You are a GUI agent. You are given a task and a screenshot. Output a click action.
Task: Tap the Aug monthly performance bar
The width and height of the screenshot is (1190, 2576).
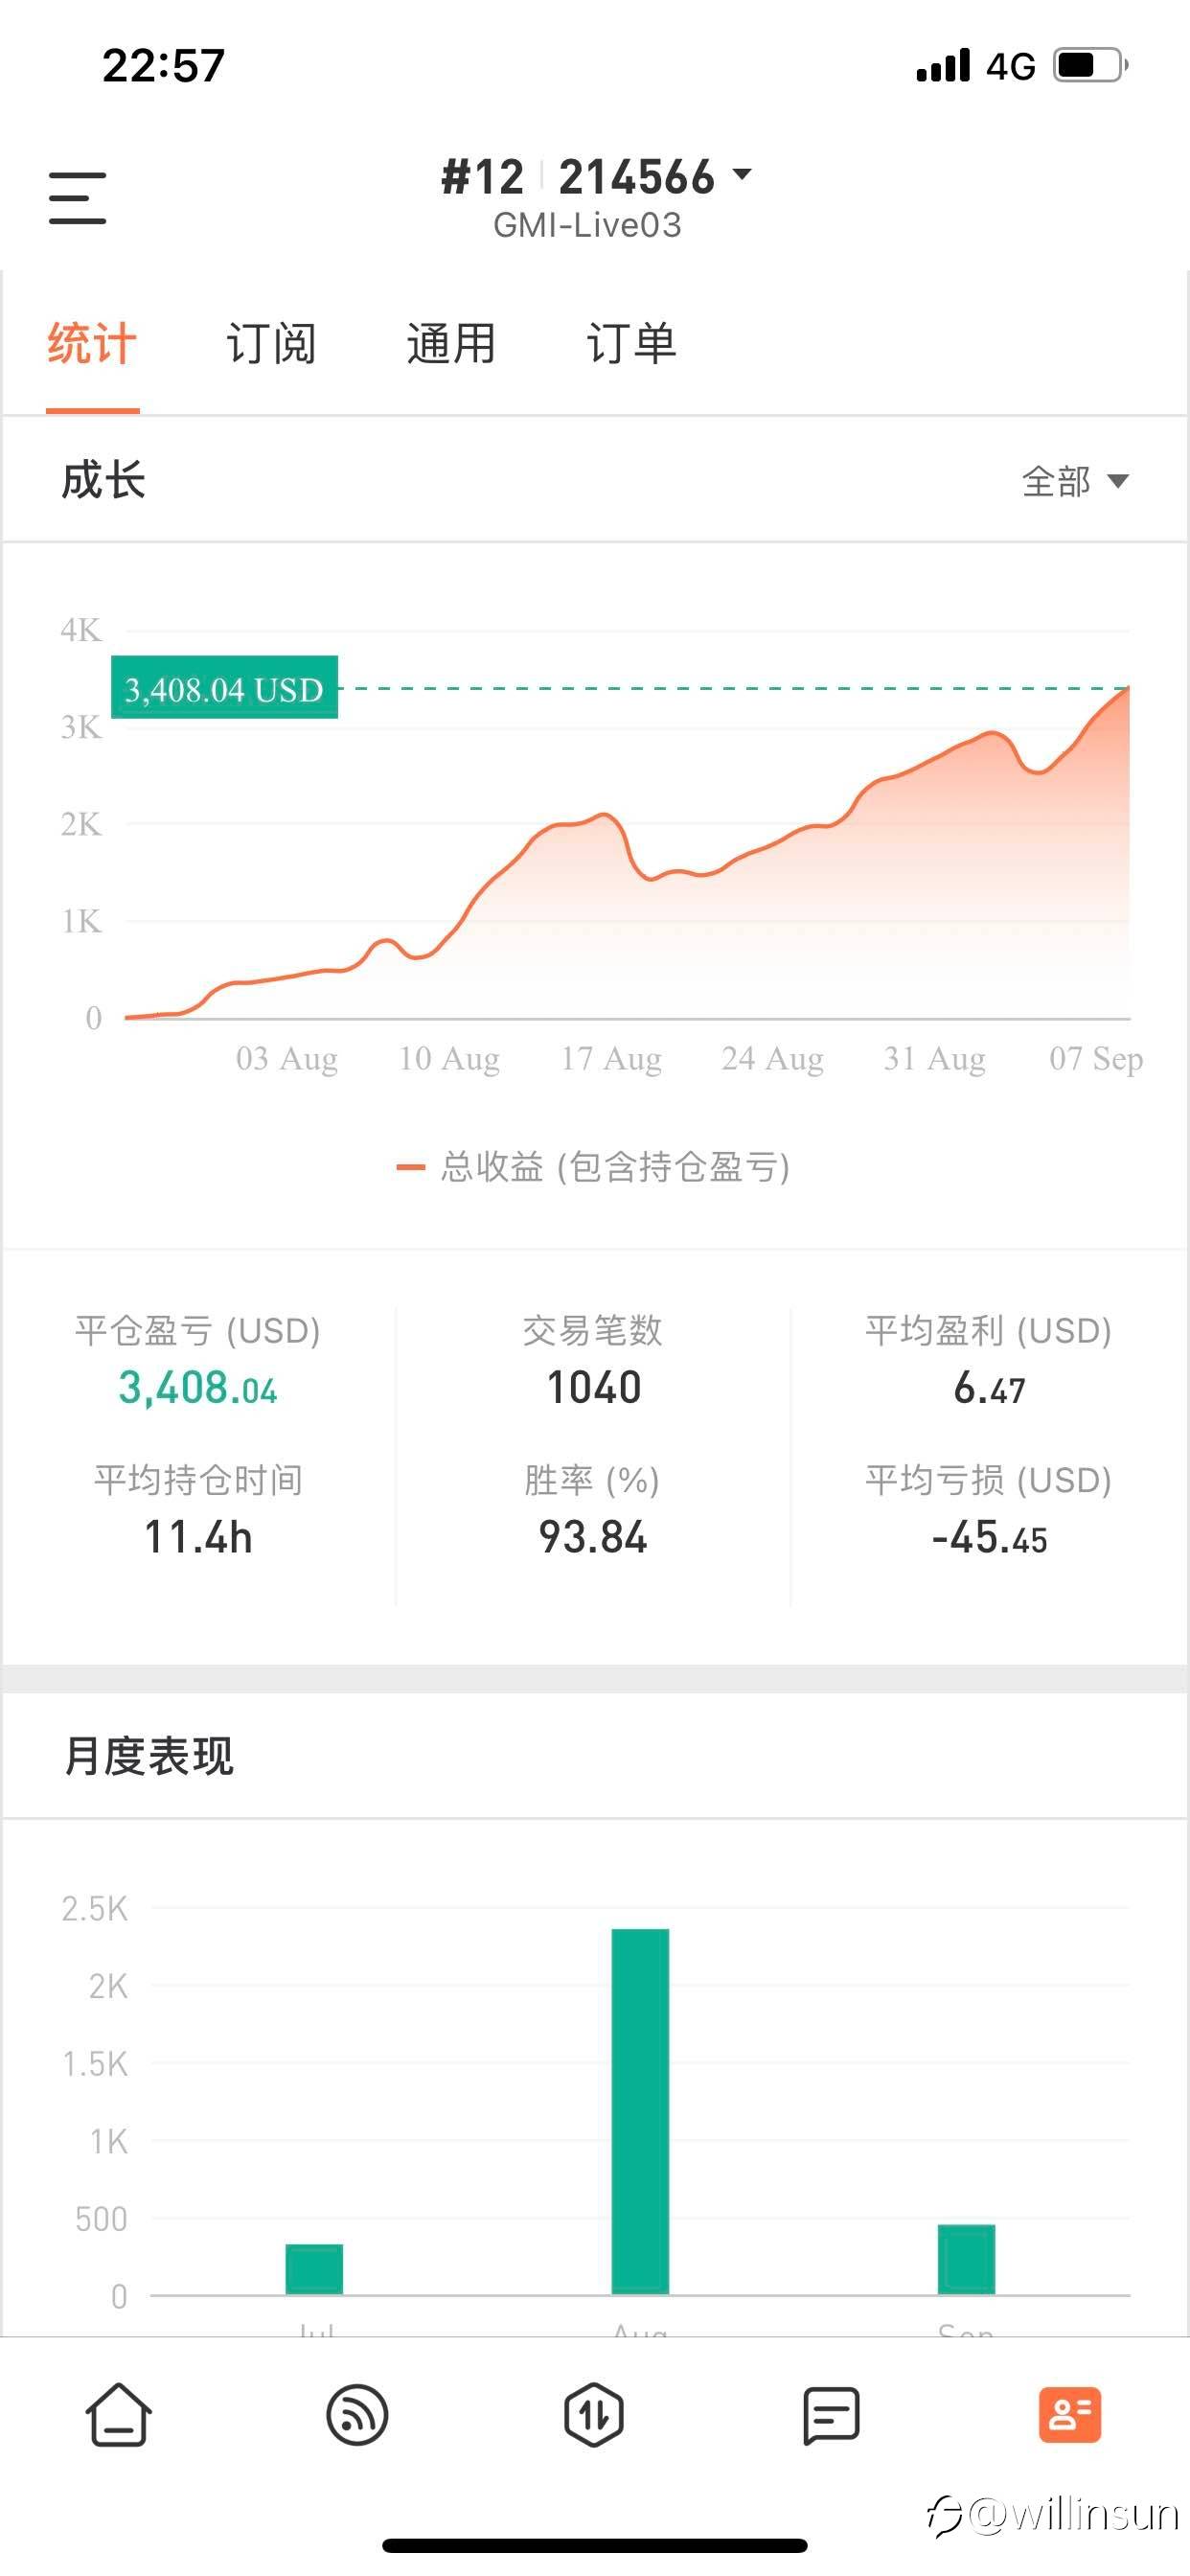click(x=640, y=2110)
